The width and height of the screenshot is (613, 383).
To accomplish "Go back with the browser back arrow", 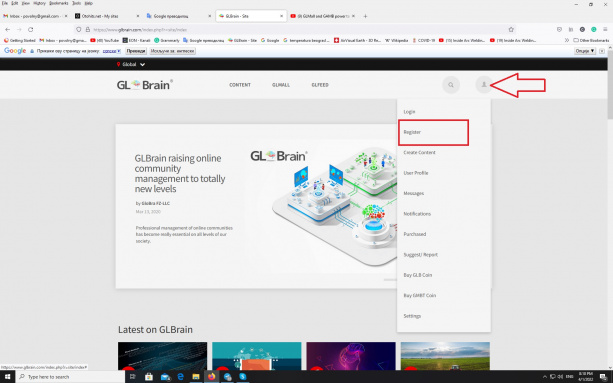I will (x=7, y=29).
